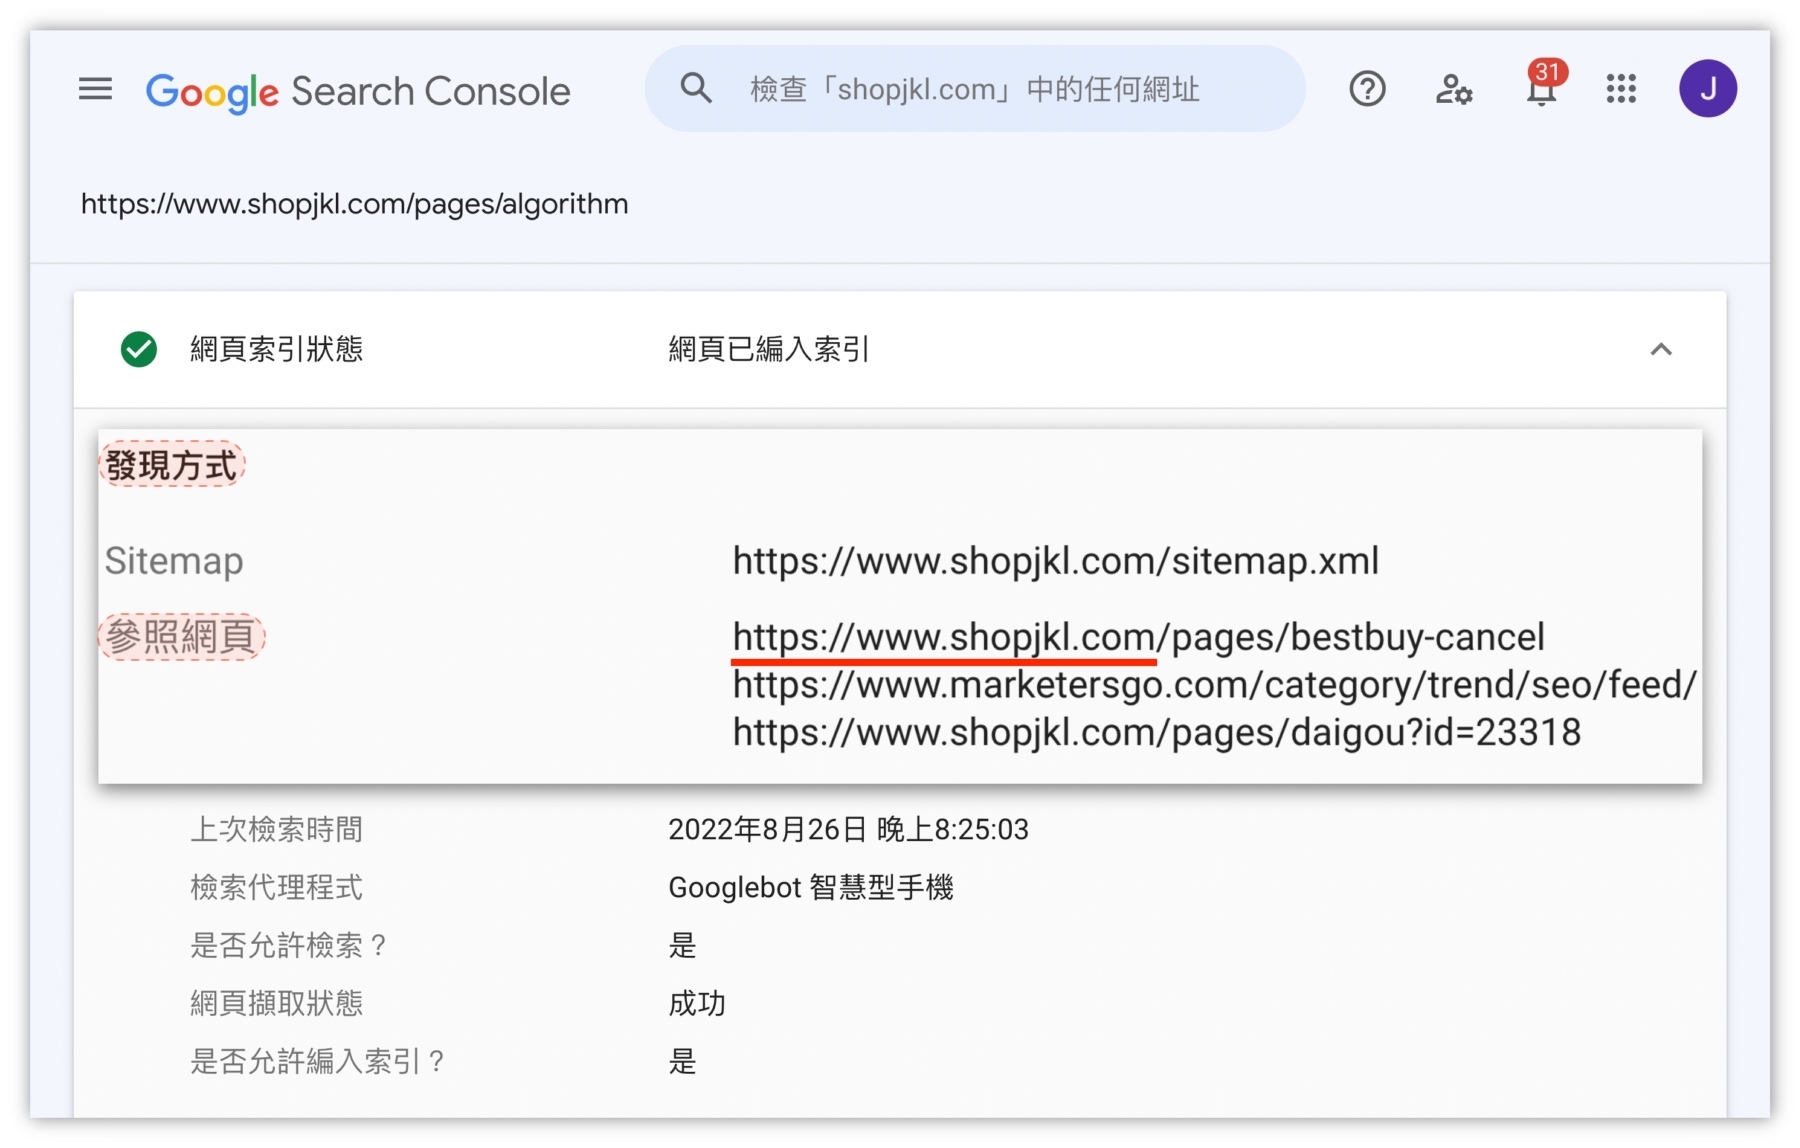Click the 上次檢索時間 label
This screenshot has width=1800, height=1148.
pyautogui.click(x=277, y=829)
